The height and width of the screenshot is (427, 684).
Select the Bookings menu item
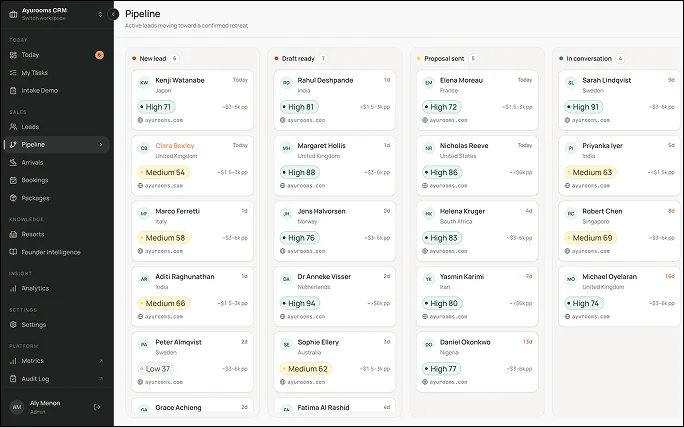point(56,180)
